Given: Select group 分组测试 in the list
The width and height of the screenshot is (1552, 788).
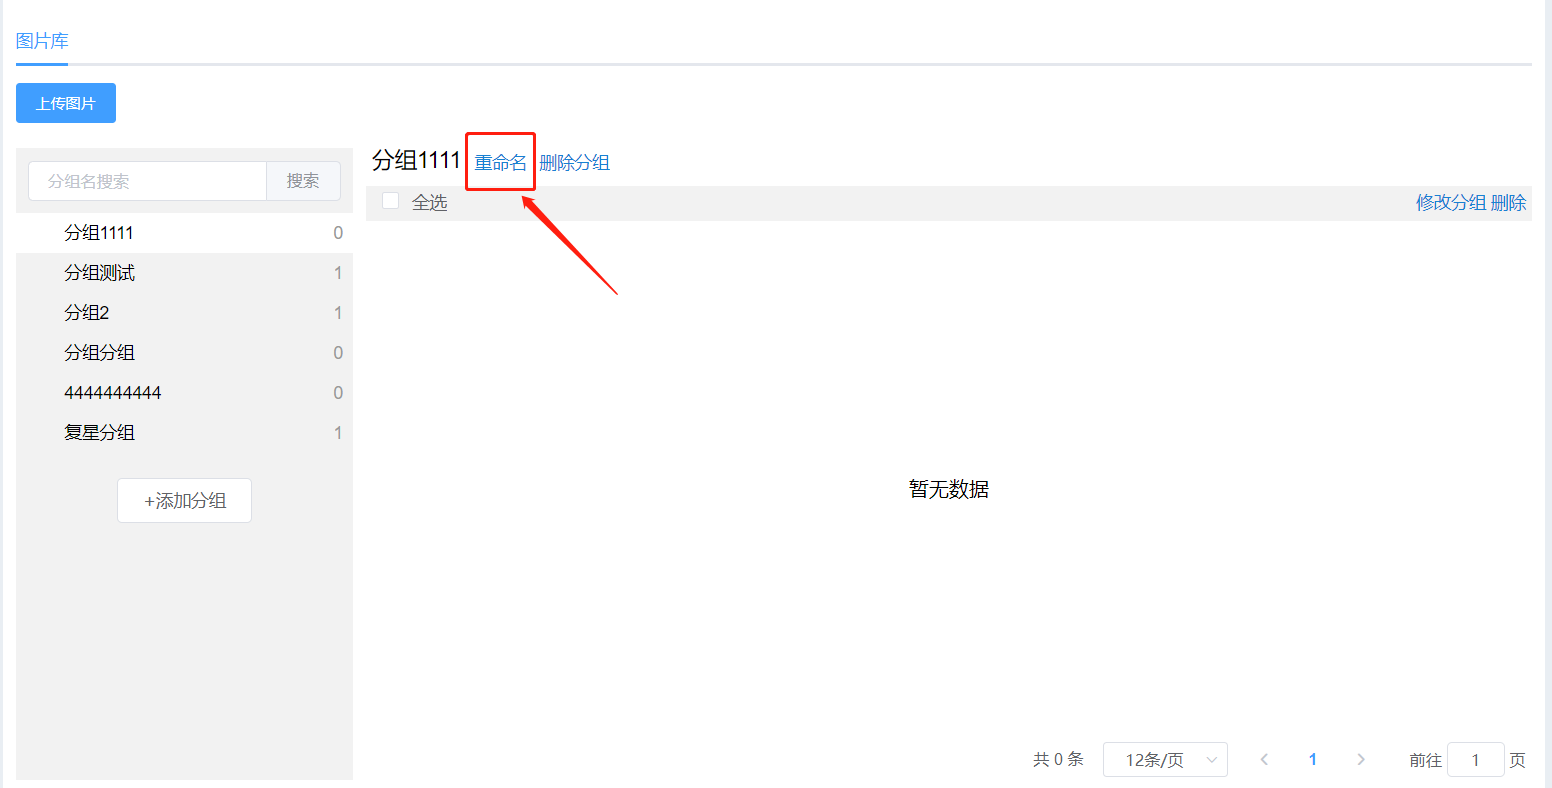Looking at the screenshot, I should 184,273.
